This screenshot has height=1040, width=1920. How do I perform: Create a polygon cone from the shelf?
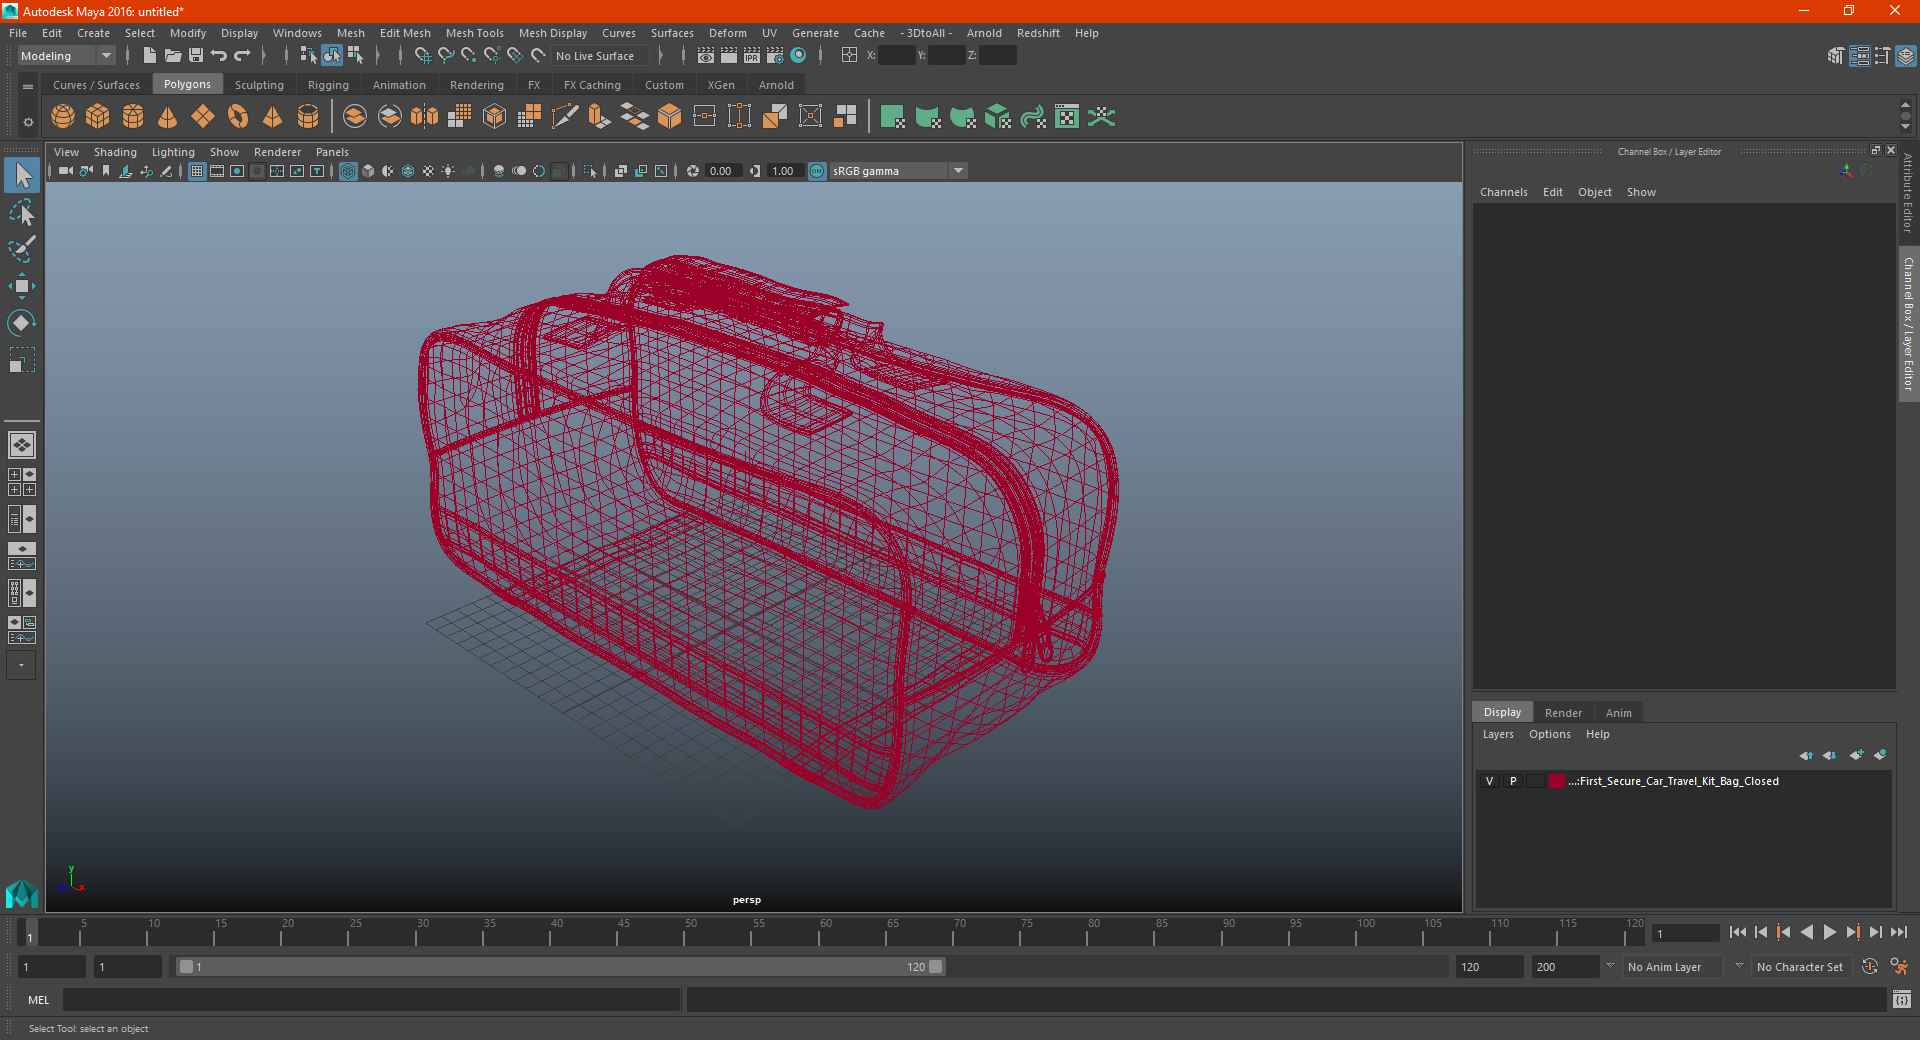(x=168, y=117)
